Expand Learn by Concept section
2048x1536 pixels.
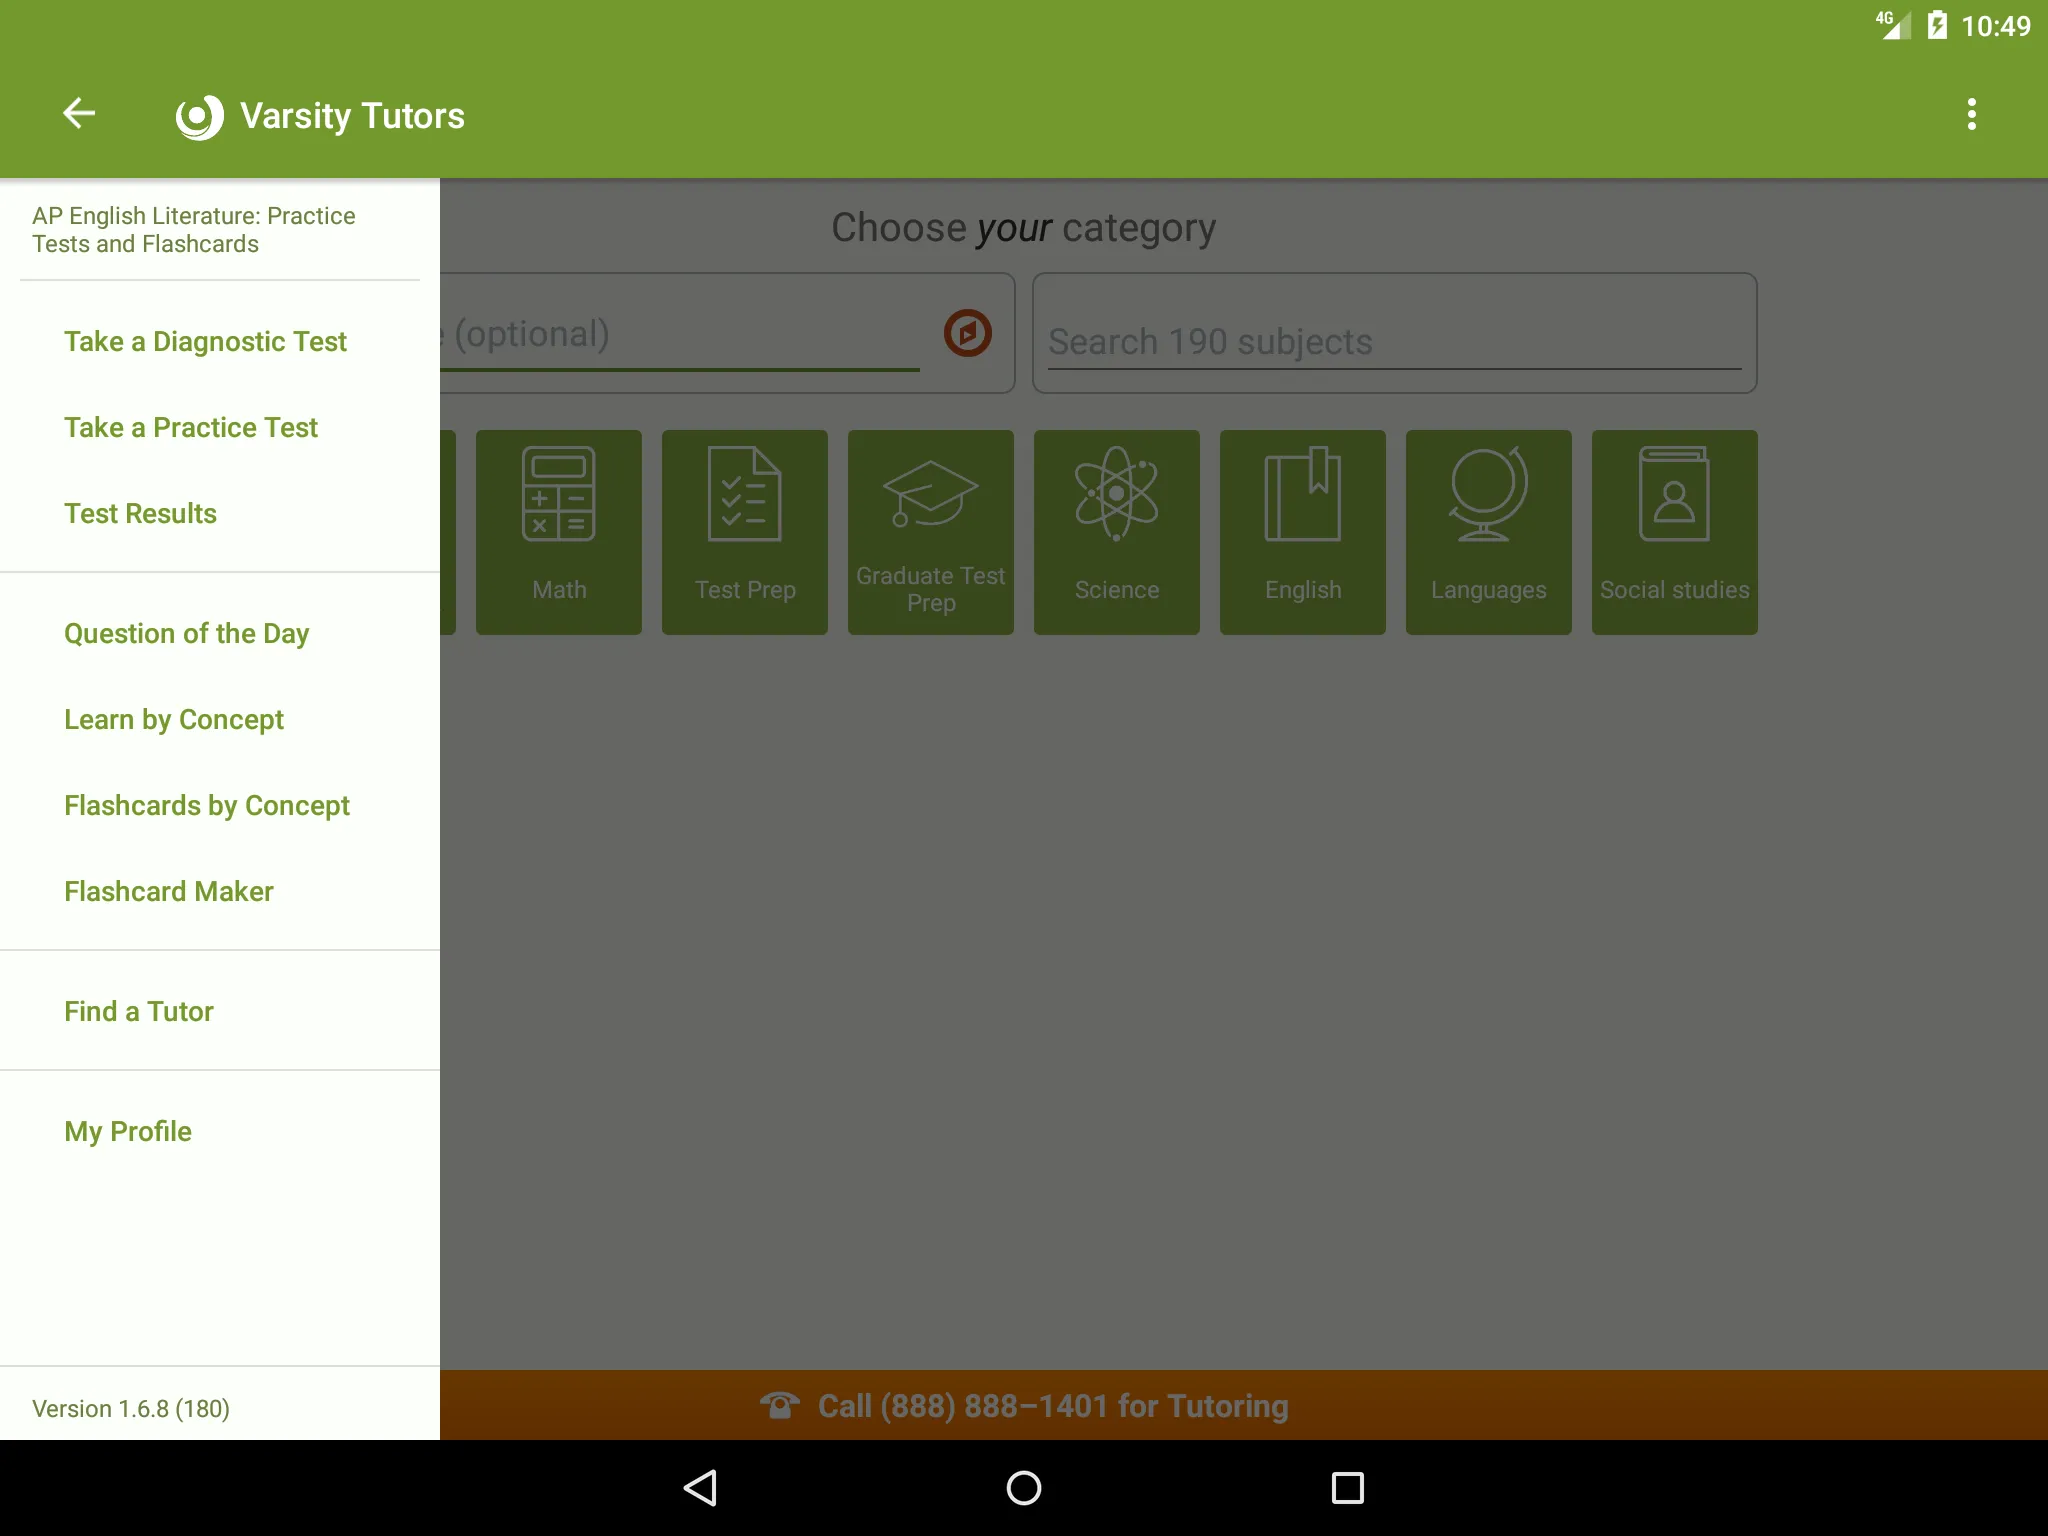tap(174, 718)
